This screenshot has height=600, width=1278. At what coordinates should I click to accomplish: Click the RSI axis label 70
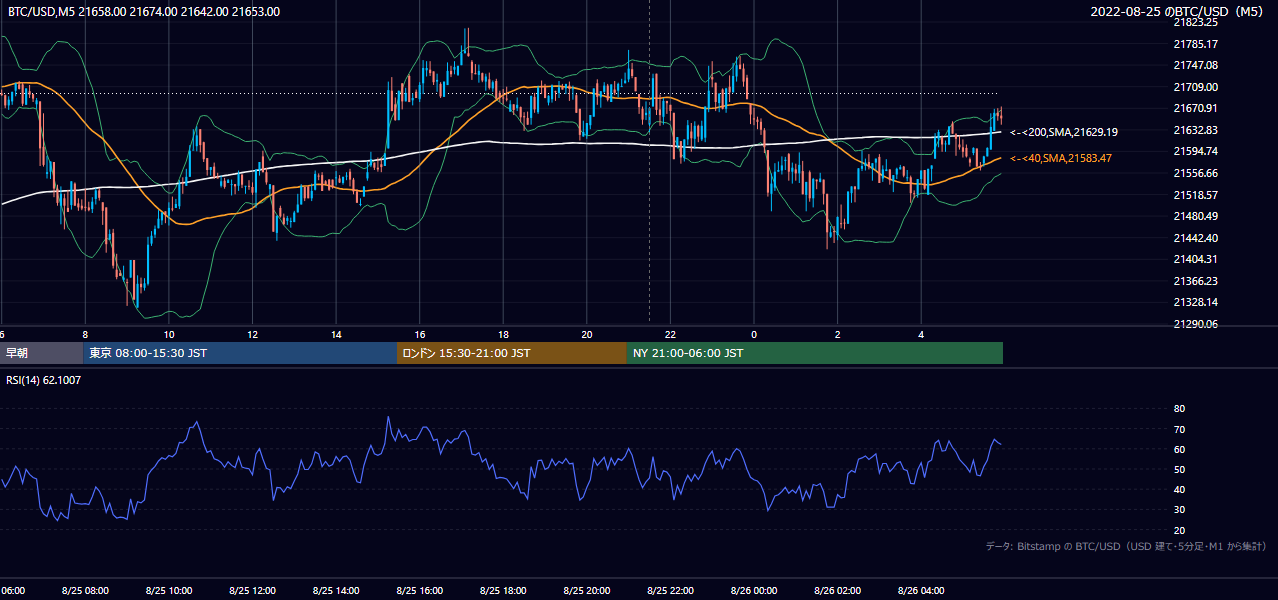tap(1179, 429)
